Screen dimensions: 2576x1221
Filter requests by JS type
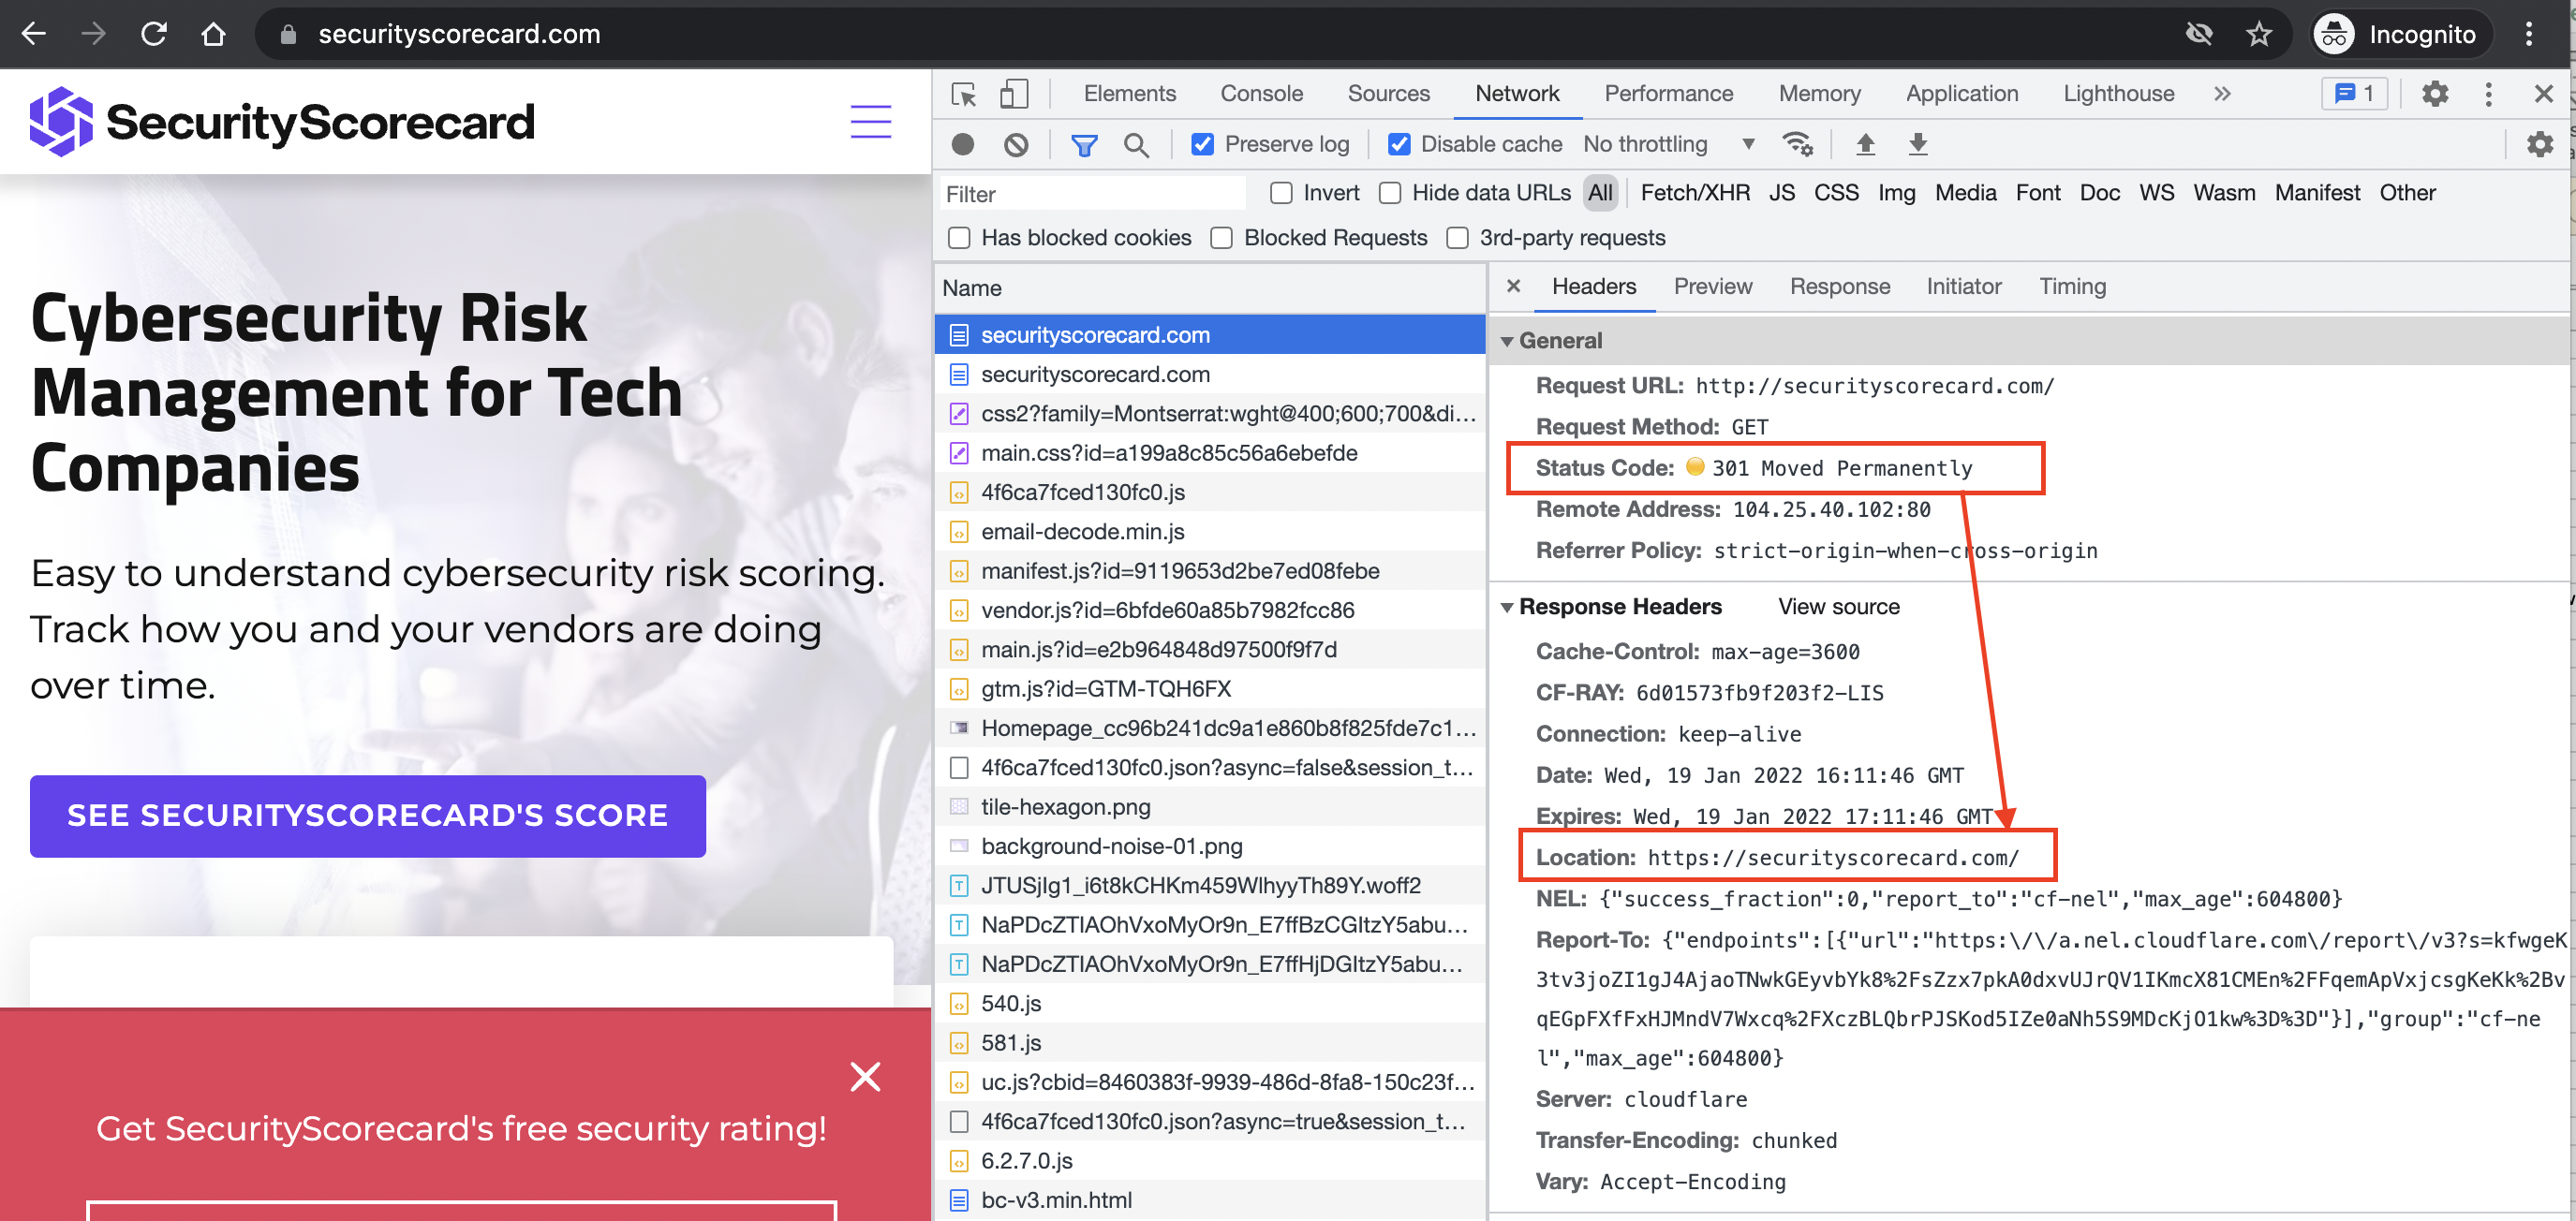tap(1781, 193)
